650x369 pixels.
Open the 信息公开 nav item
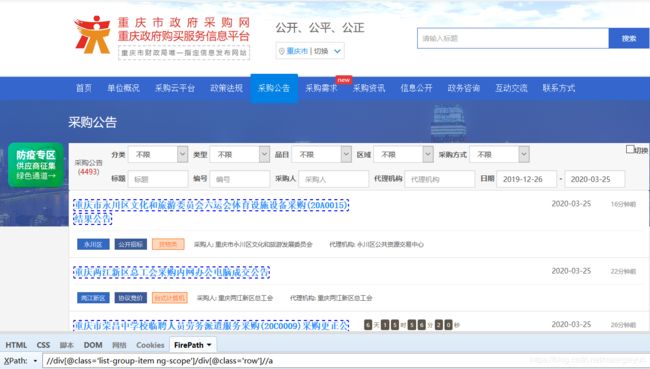click(416, 88)
